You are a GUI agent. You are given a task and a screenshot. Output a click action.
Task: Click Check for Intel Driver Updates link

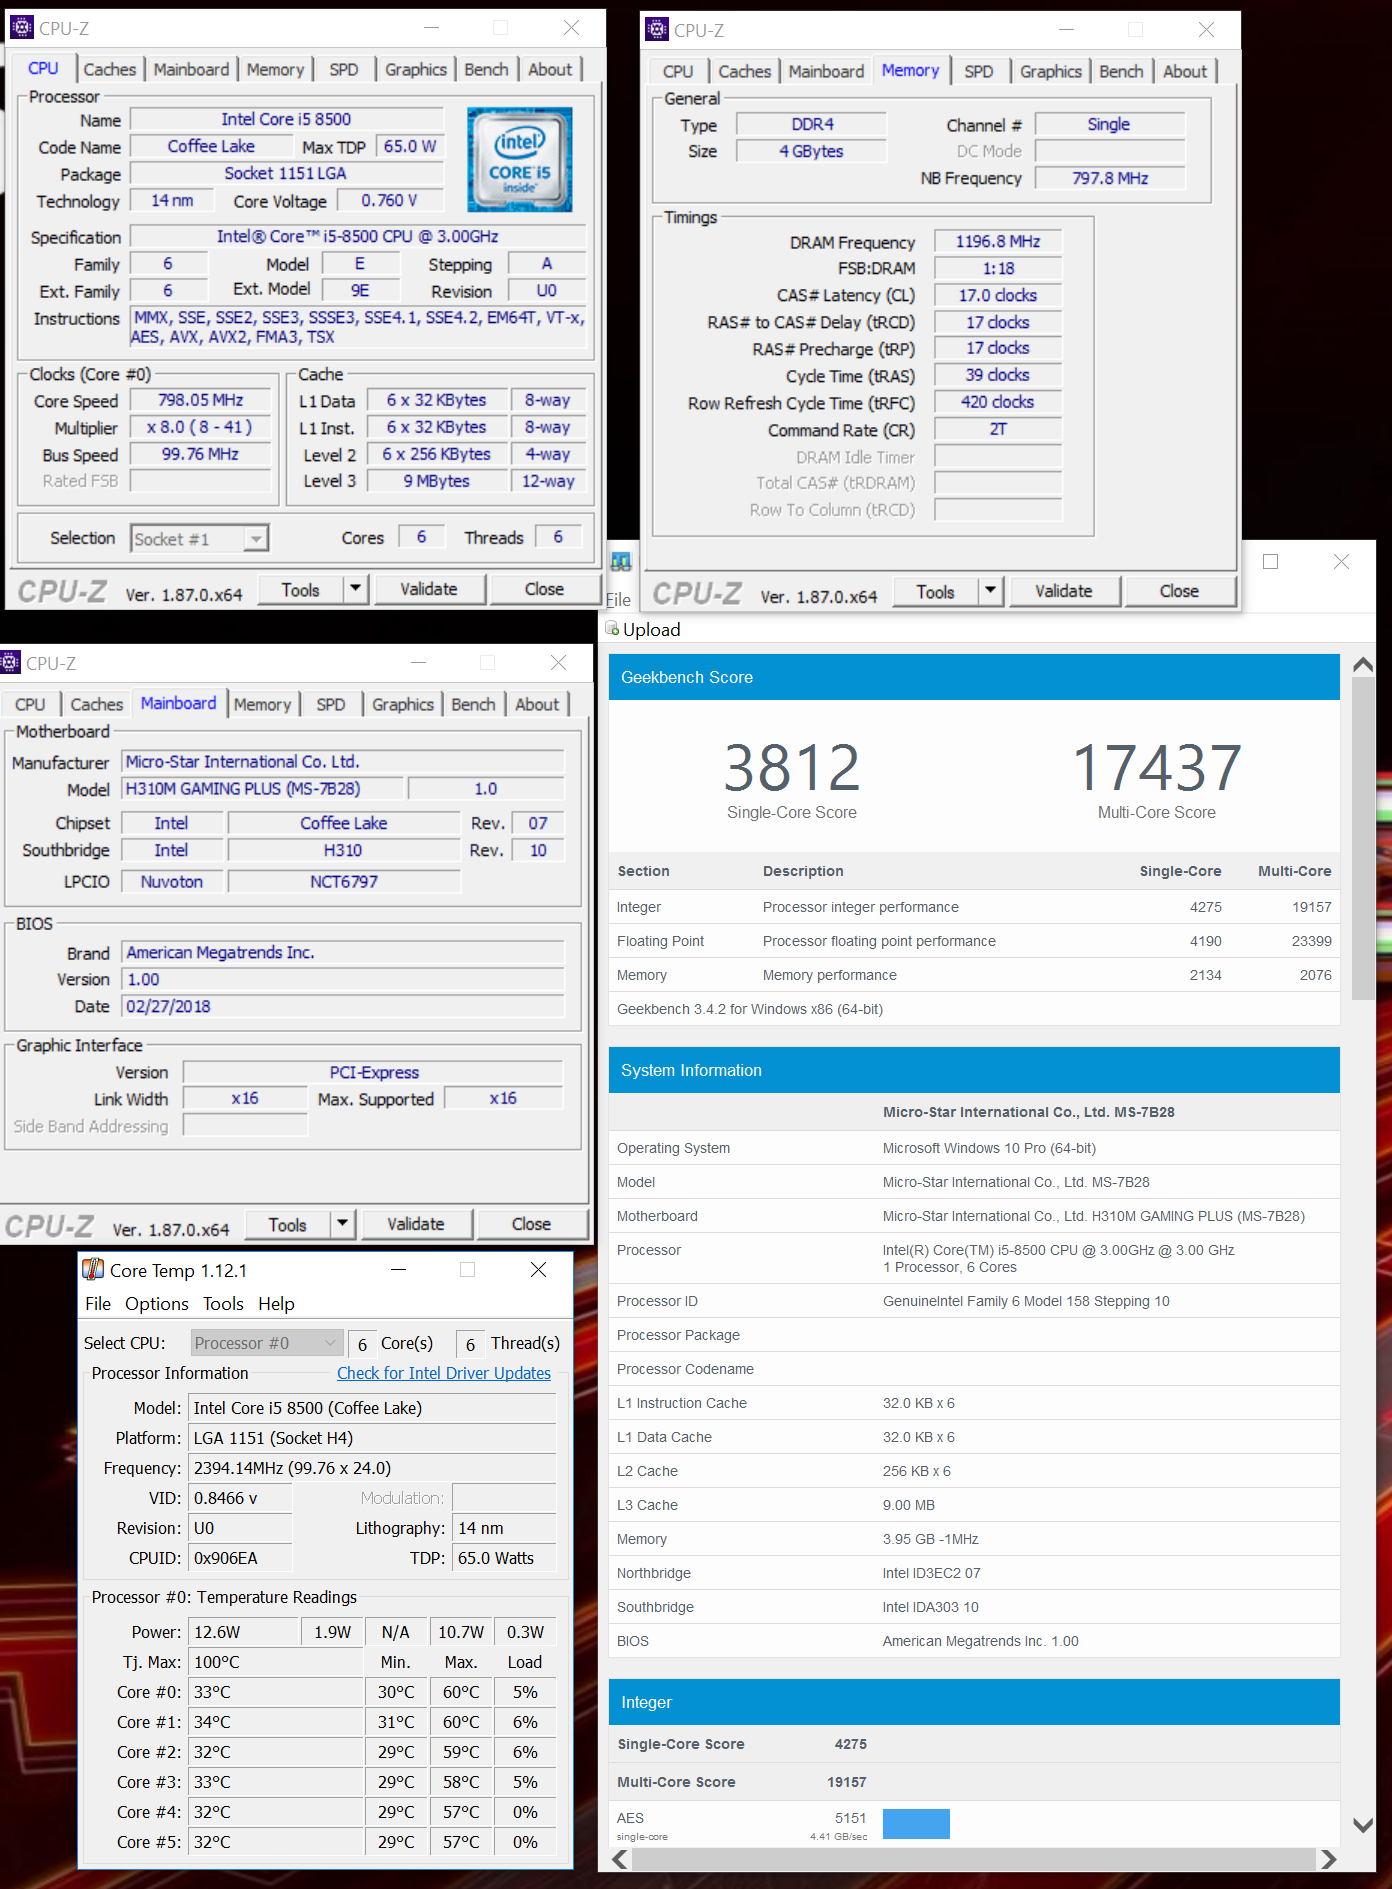pyautogui.click(x=444, y=1373)
